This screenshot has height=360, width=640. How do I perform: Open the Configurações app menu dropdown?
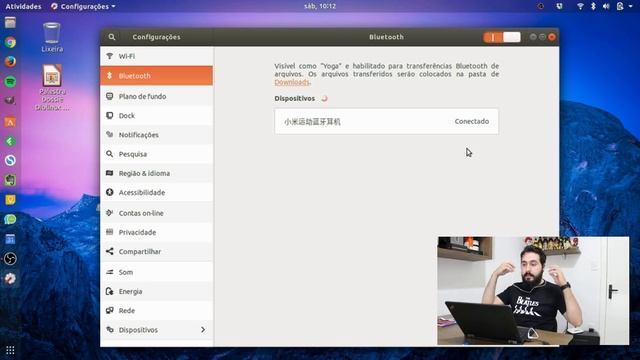click(83, 7)
